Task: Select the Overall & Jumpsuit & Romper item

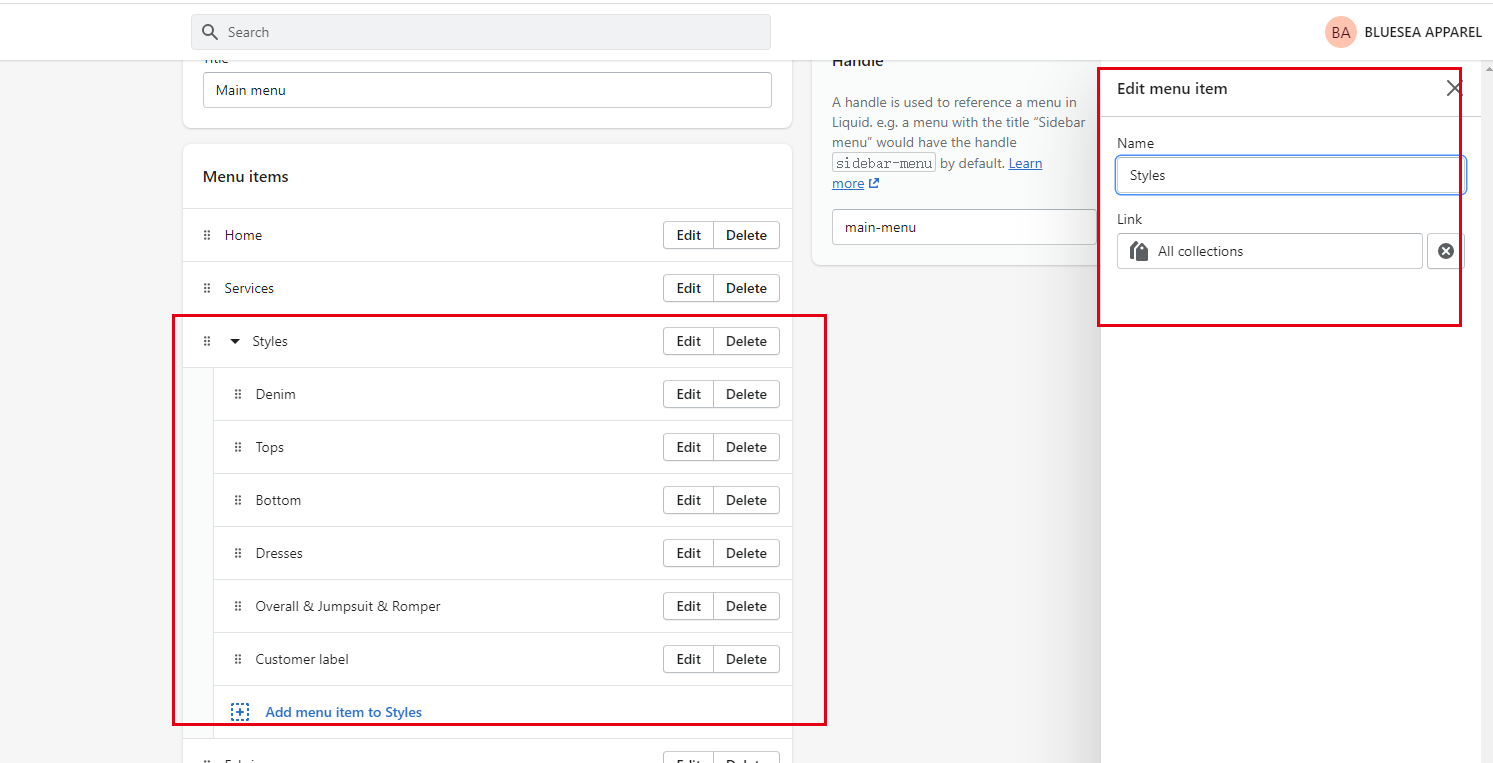Action: (x=348, y=606)
